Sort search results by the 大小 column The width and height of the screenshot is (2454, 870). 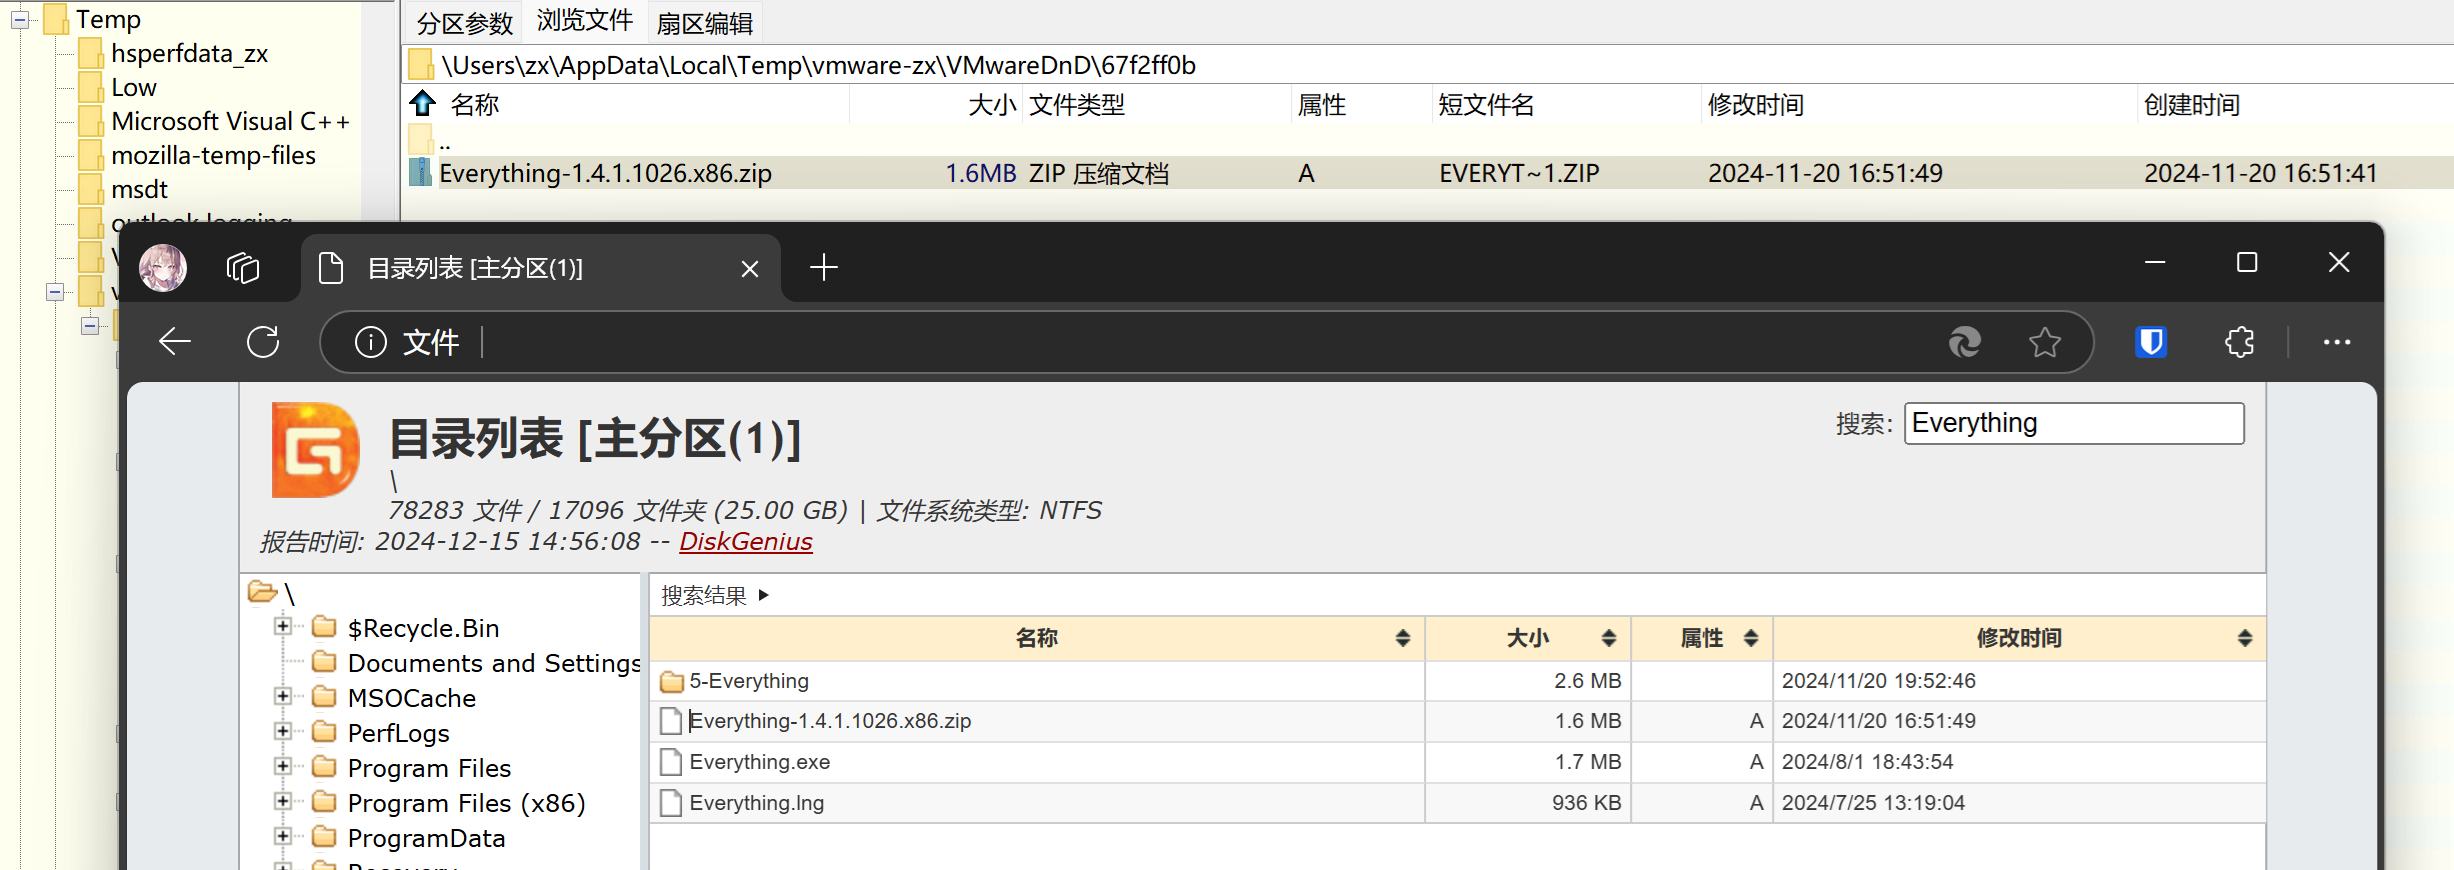pyautogui.click(x=1527, y=638)
